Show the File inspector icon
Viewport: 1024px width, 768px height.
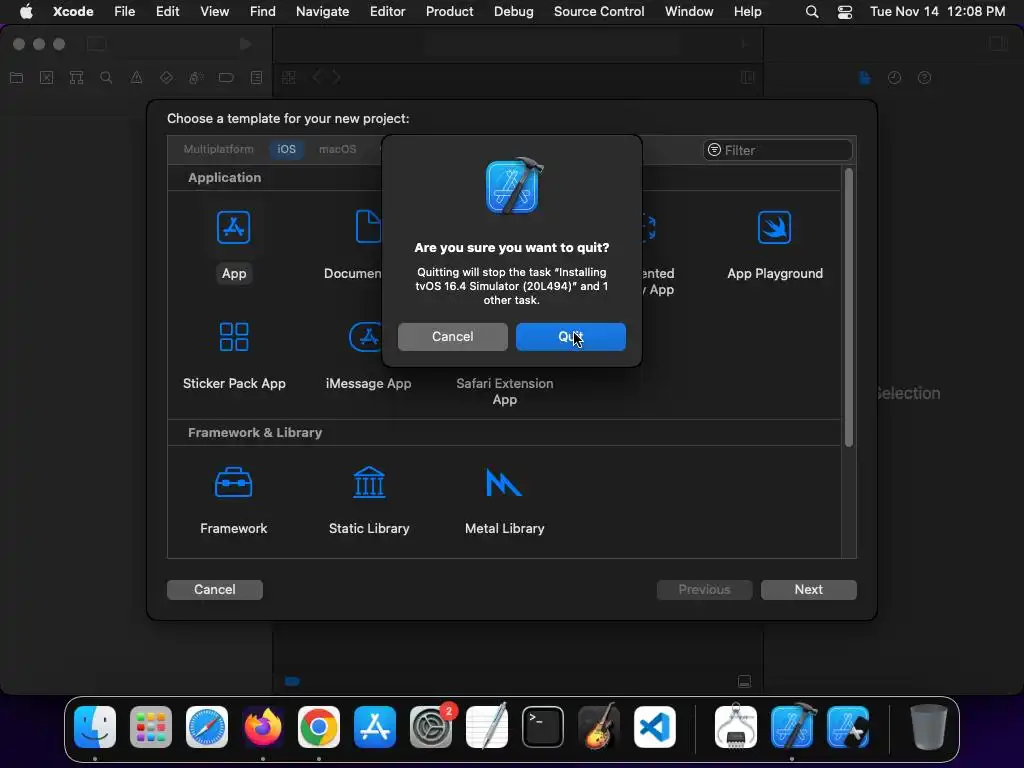(x=865, y=78)
